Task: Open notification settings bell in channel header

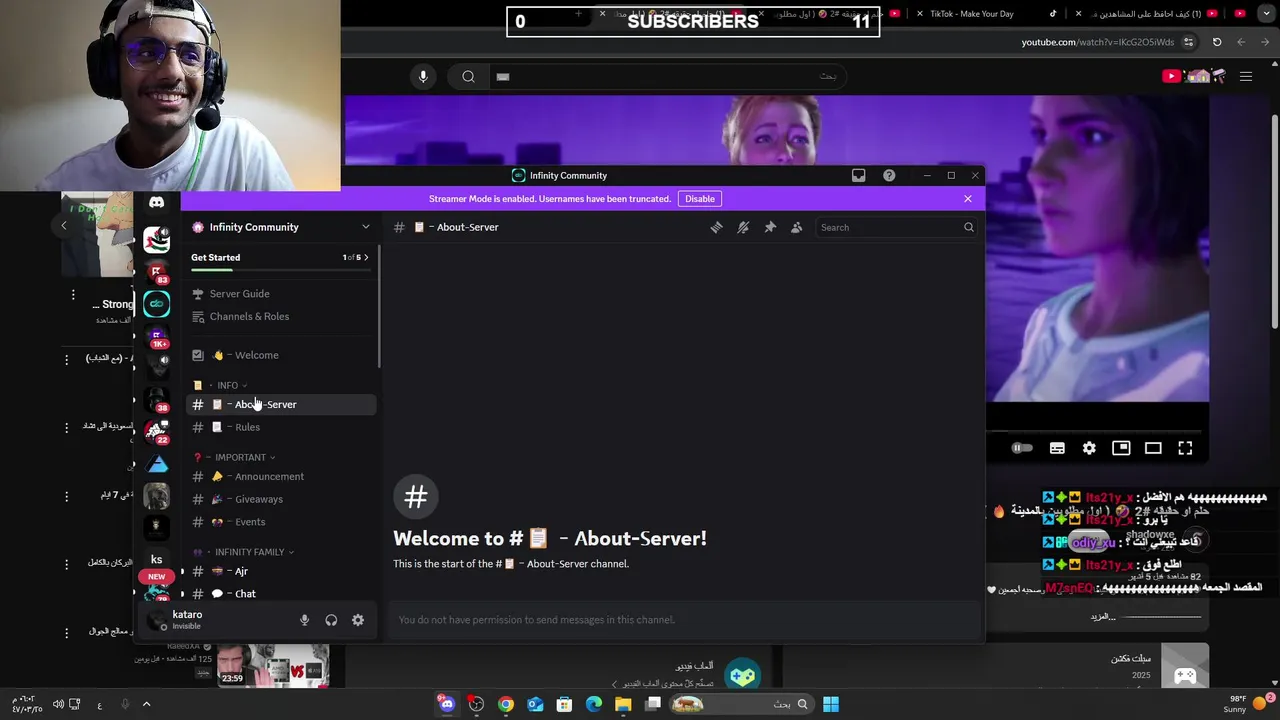Action: point(743,227)
